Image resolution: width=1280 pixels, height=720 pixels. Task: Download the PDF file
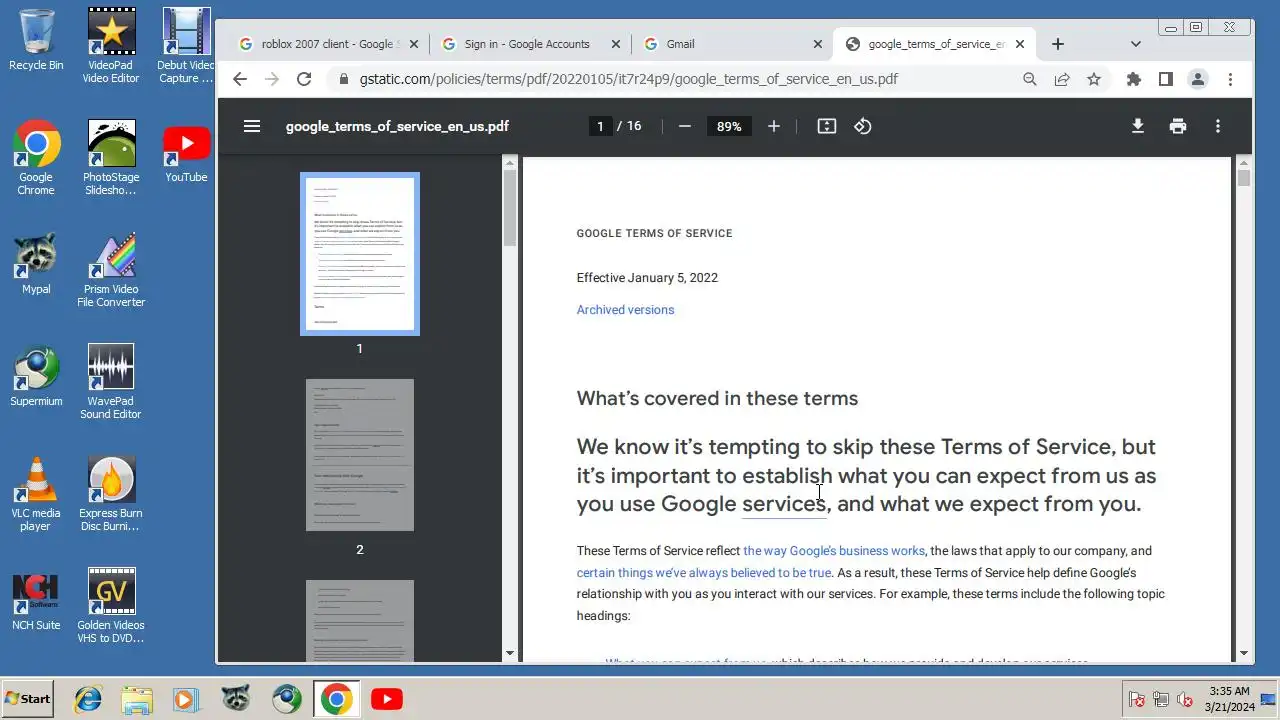click(x=1137, y=126)
